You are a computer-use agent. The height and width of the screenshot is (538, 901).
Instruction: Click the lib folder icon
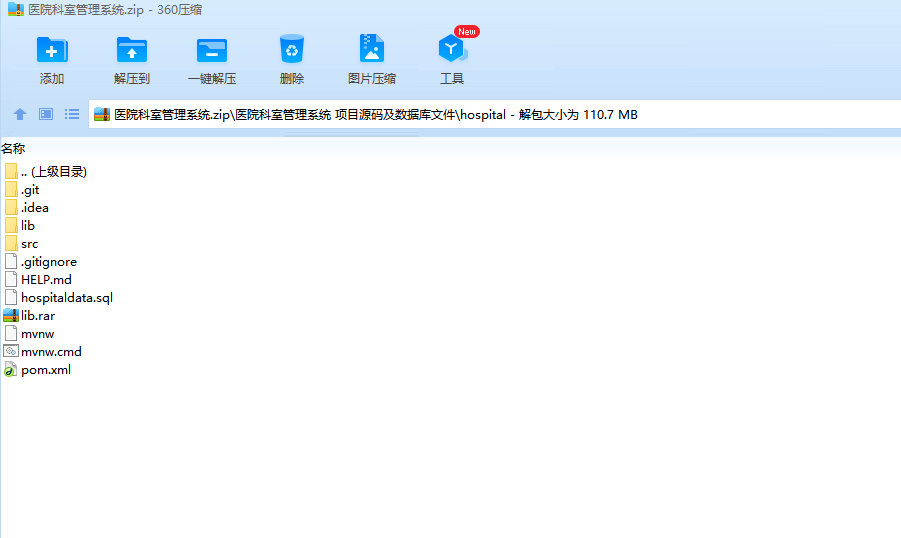pos(11,225)
